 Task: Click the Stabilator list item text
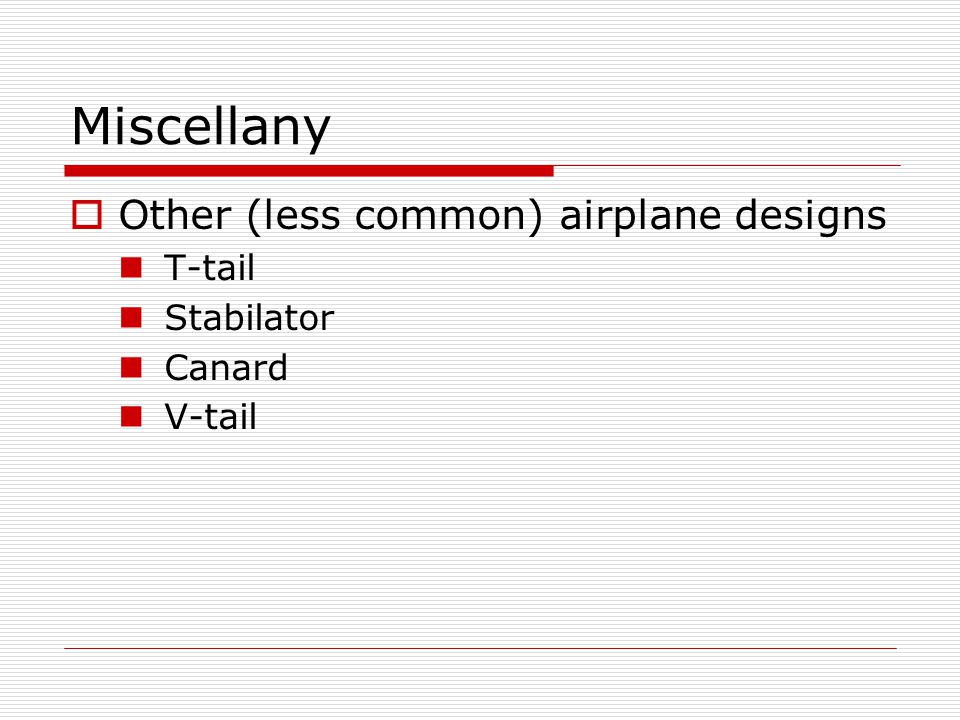click(x=249, y=318)
